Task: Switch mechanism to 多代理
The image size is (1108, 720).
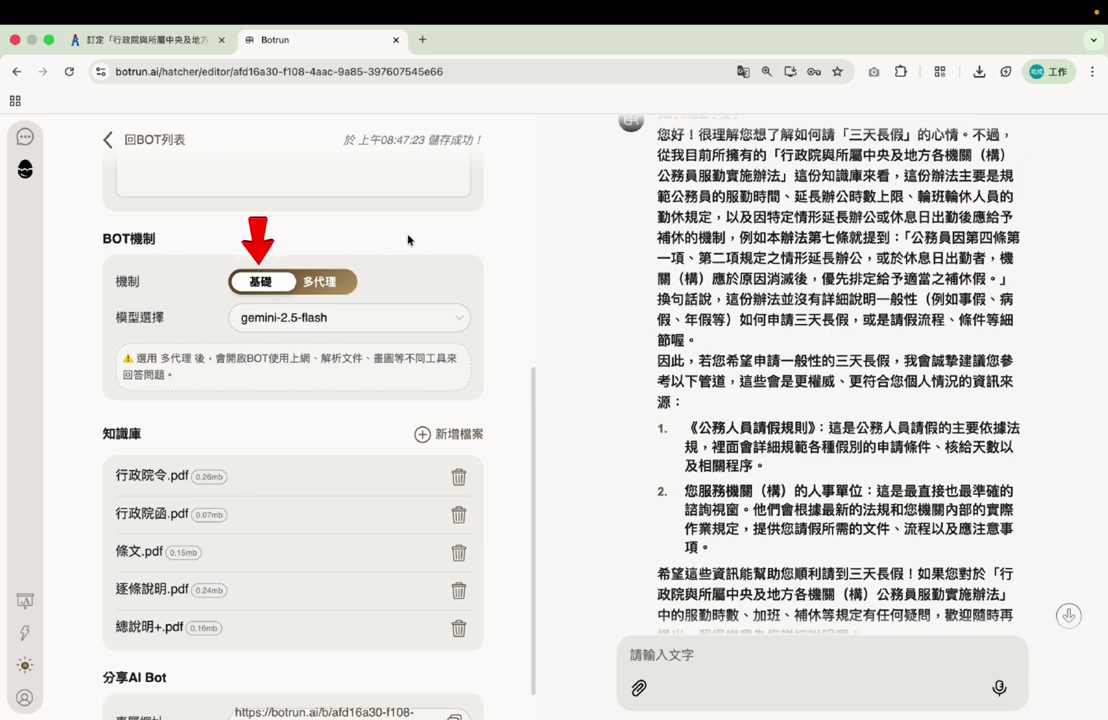Action: pyautogui.click(x=320, y=281)
